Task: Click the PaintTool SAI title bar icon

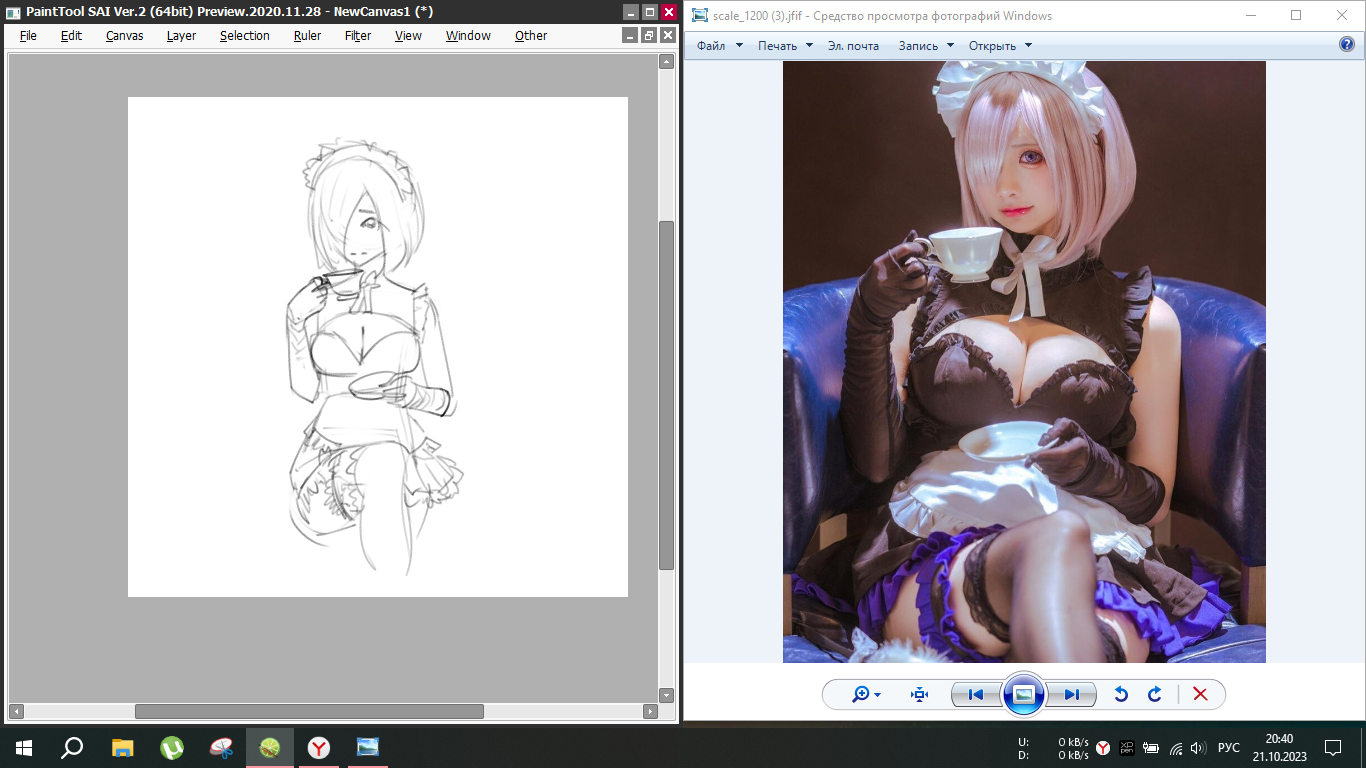Action: coord(14,12)
